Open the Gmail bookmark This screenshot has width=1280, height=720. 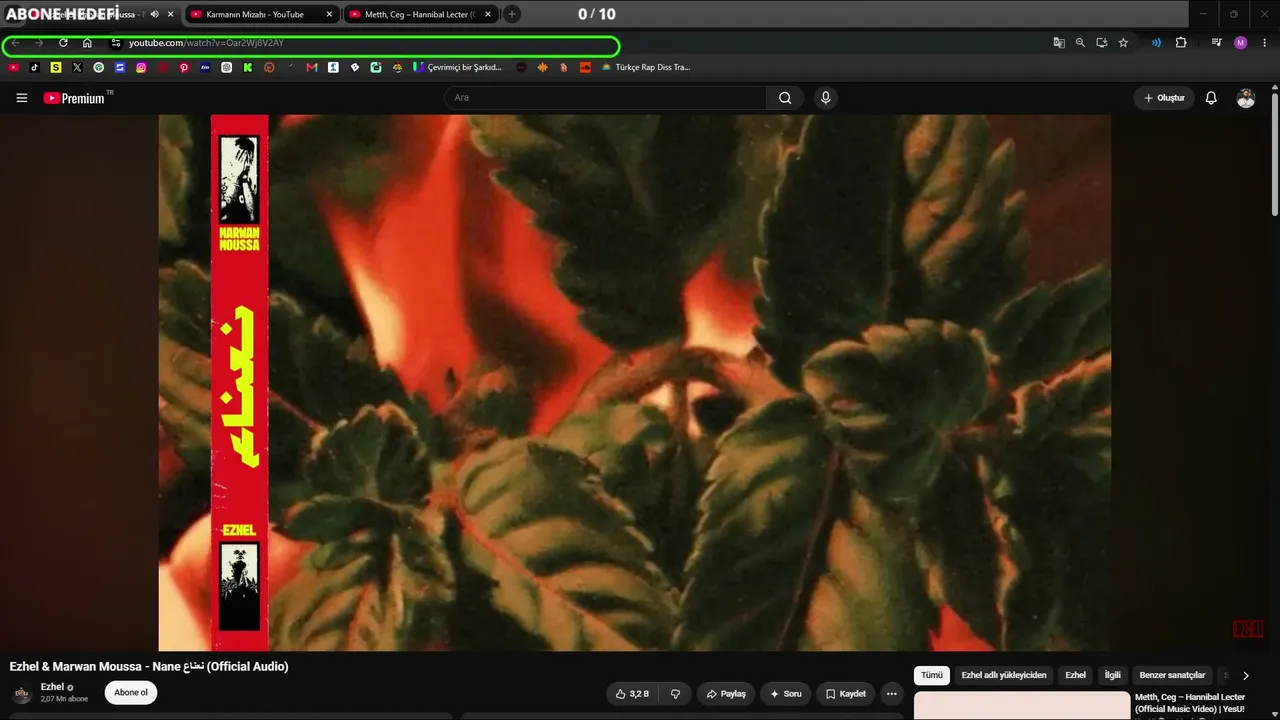312,68
